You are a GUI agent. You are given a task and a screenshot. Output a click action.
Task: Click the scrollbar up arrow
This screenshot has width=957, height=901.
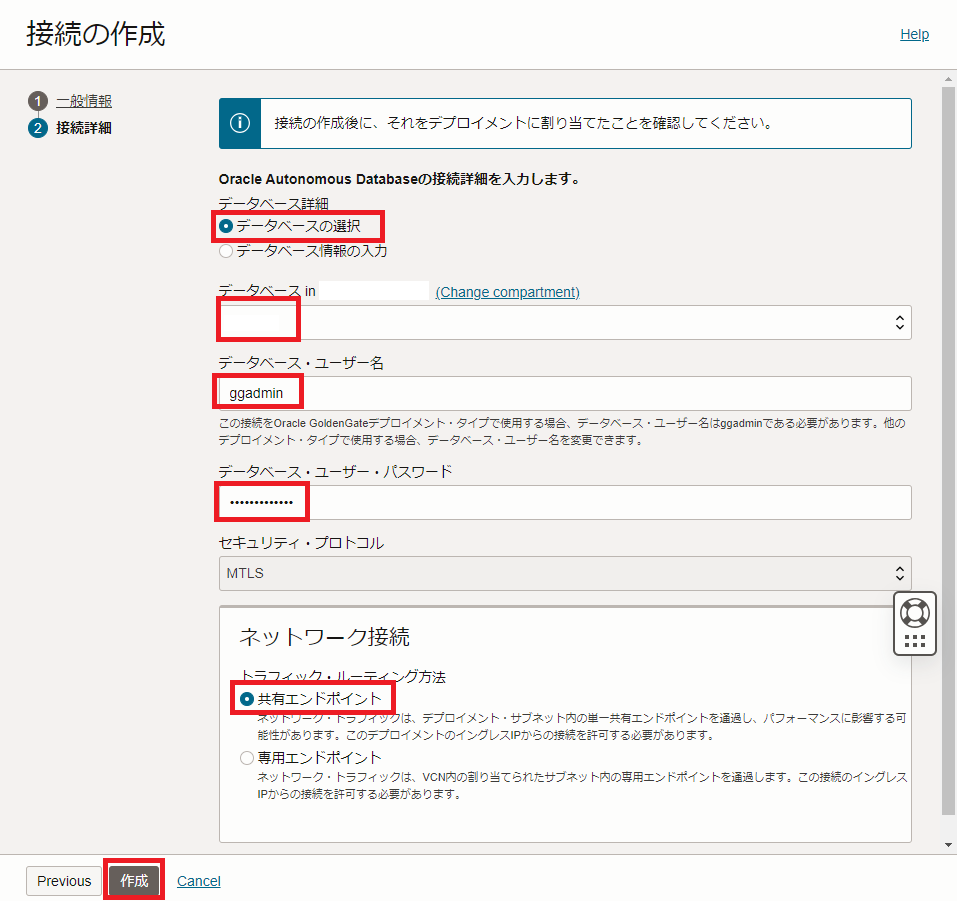tap(948, 78)
